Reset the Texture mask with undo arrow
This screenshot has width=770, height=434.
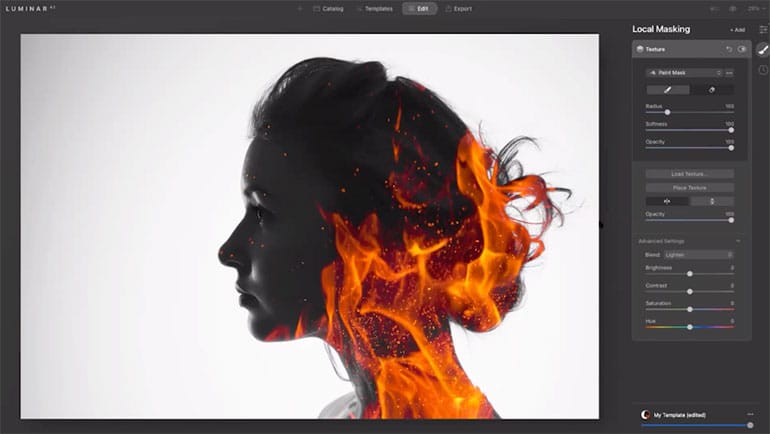(x=729, y=49)
